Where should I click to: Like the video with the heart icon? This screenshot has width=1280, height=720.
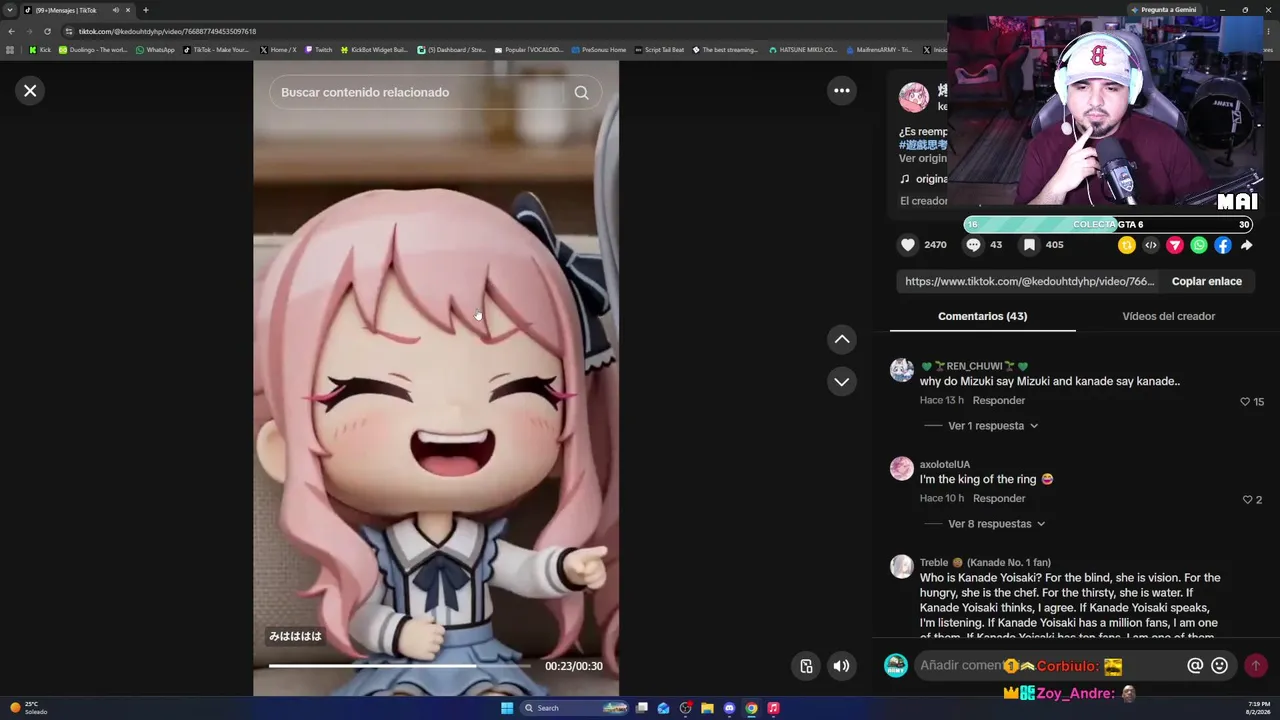pyautogui.click(x=908, y=245)
